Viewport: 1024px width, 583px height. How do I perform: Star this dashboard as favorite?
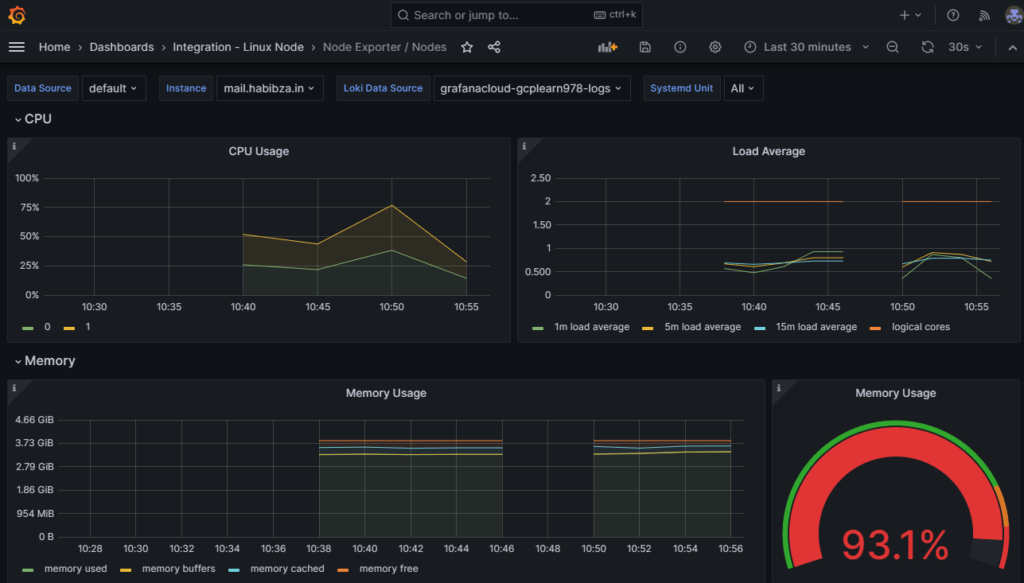pyautogui.click(x=467, y=47)
